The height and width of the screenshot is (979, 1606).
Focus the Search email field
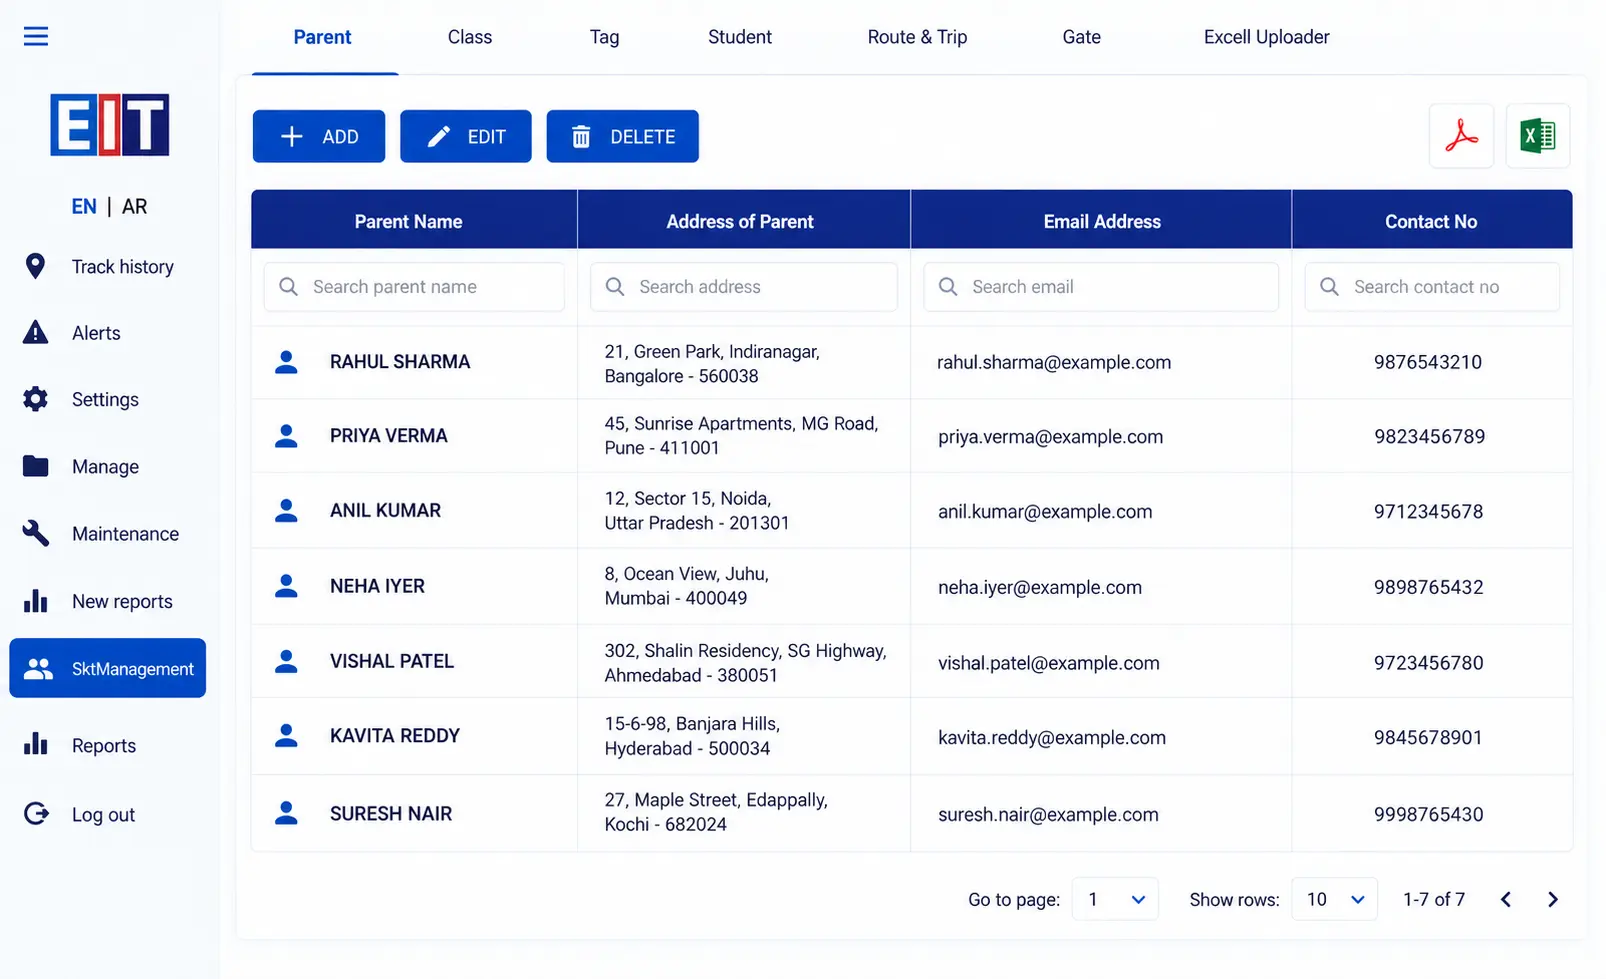click(1101, 287)
